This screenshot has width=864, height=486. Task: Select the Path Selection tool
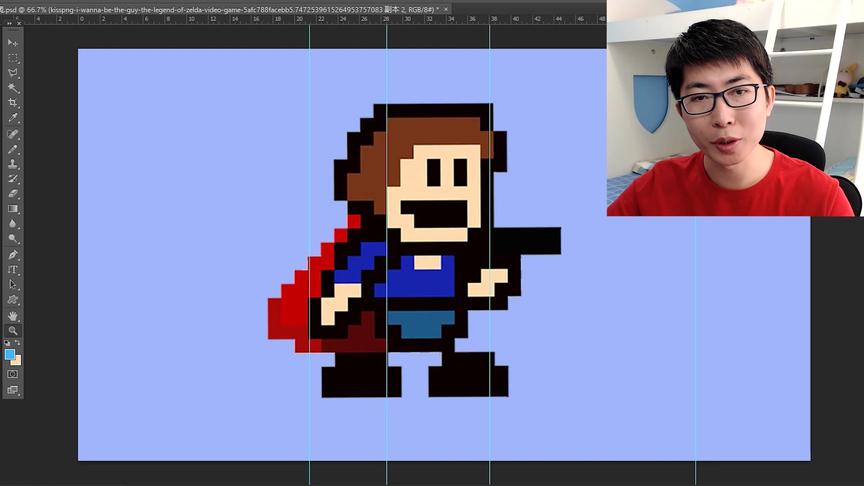pyautogui.click(x=13, y=284)
